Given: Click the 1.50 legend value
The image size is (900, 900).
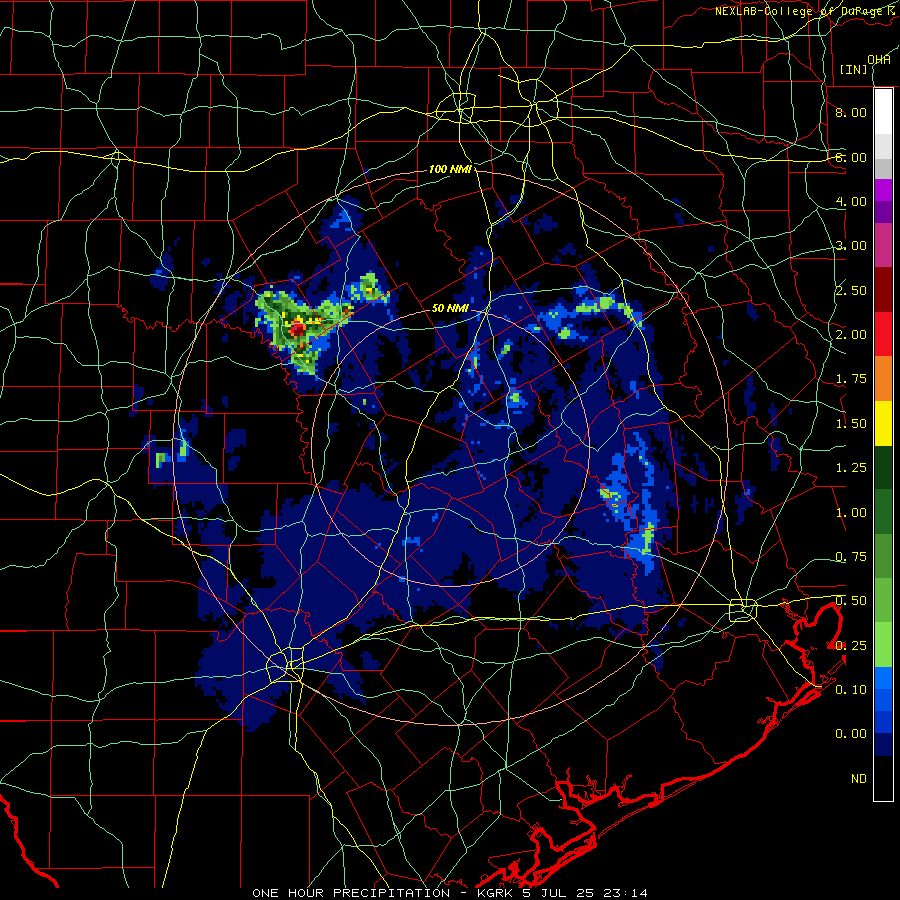Looking at the screenshot, I should (x=851, y=424).
